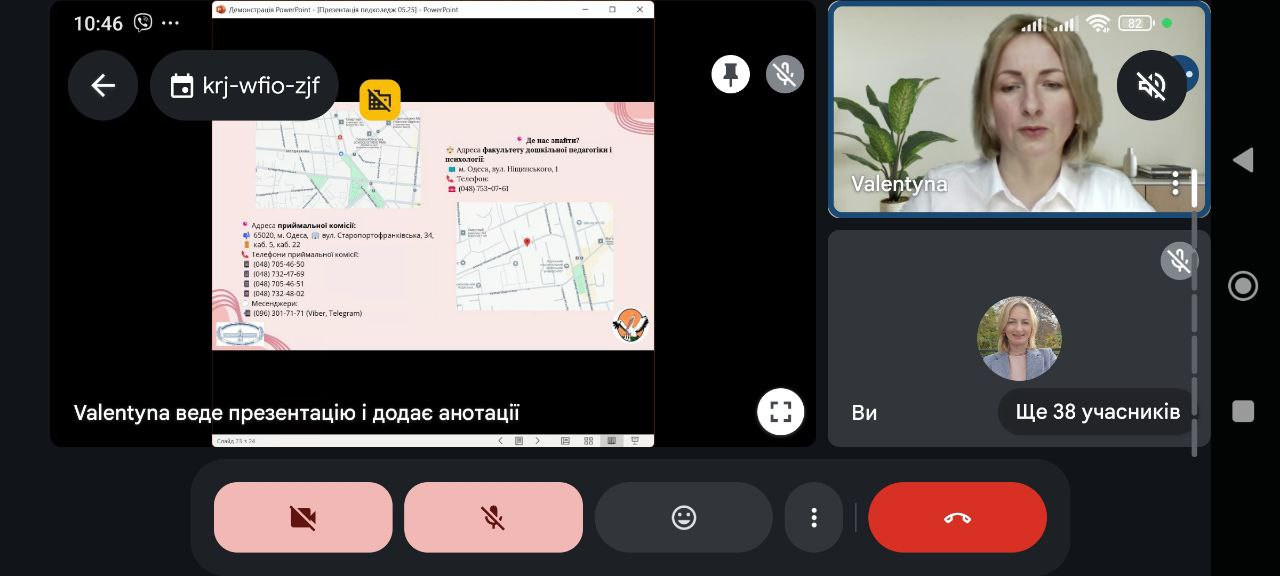Minimize the shared PowerPoint window
1280x576 pixels.
tap(587, 9)
